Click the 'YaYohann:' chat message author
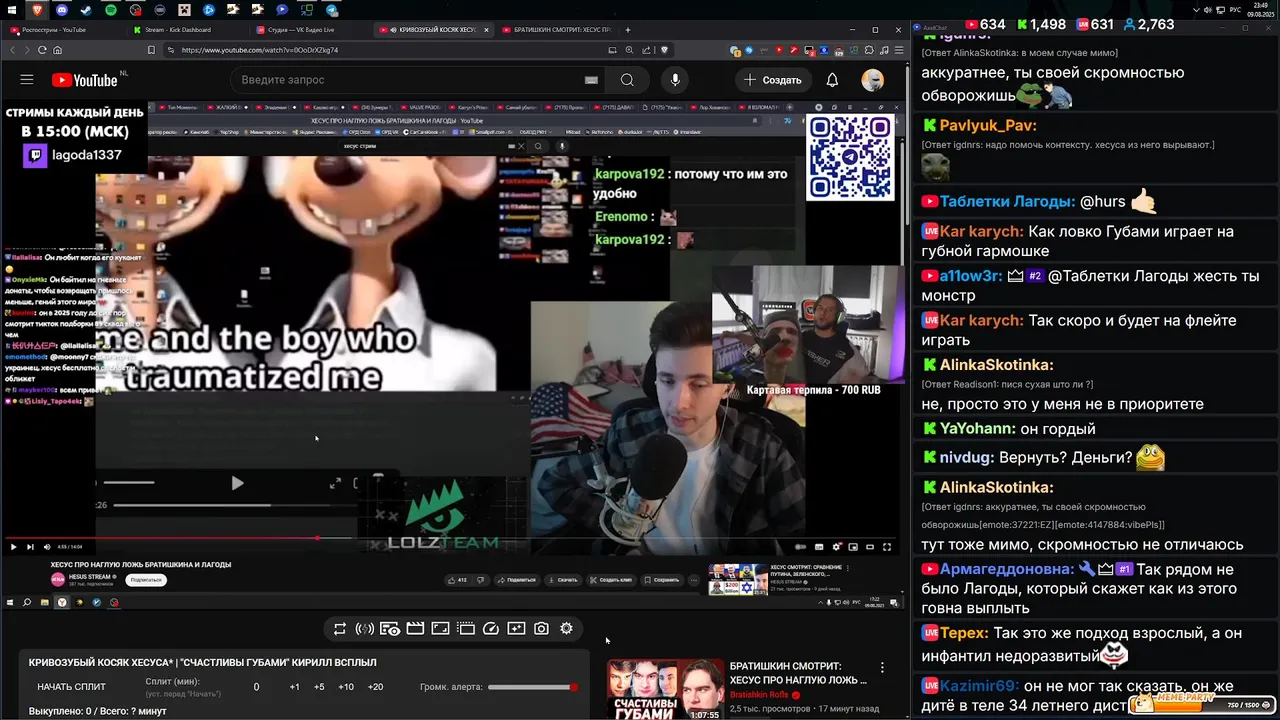The width and height of the screenshot is (1280, 720). click(x=977, y=429)
